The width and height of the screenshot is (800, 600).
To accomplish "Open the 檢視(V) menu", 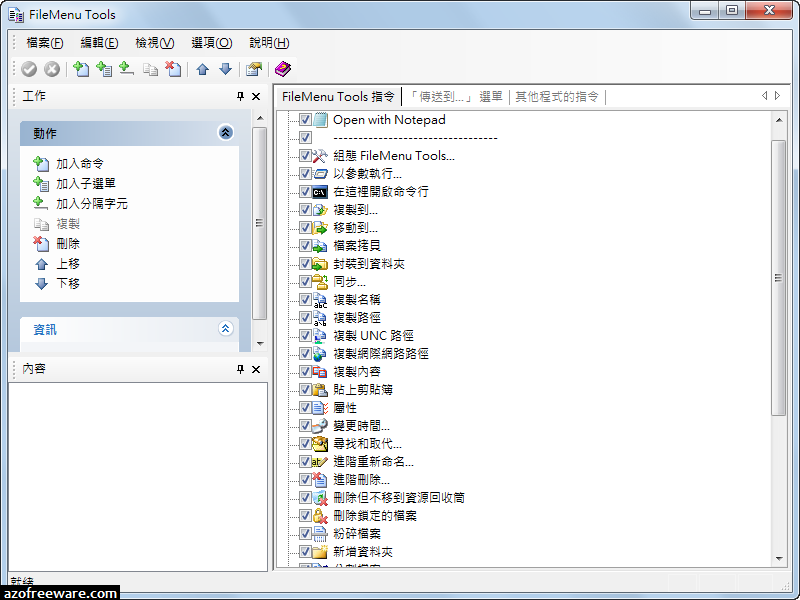I will point(155,43).
